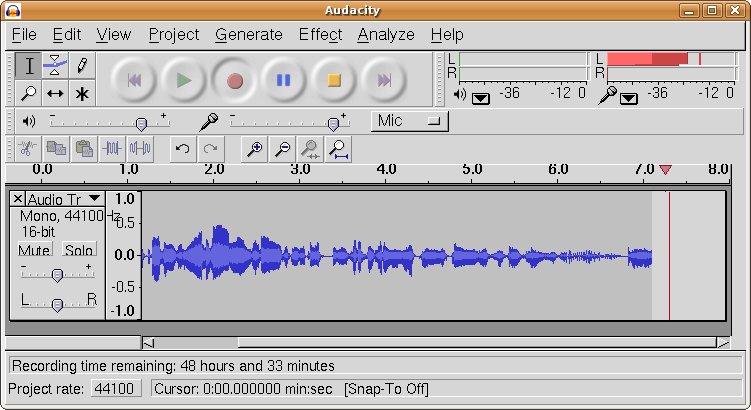The height and width of the screenshot is (410, 751).
Task: Redo the last undone action
Action: tap(211, 149)
